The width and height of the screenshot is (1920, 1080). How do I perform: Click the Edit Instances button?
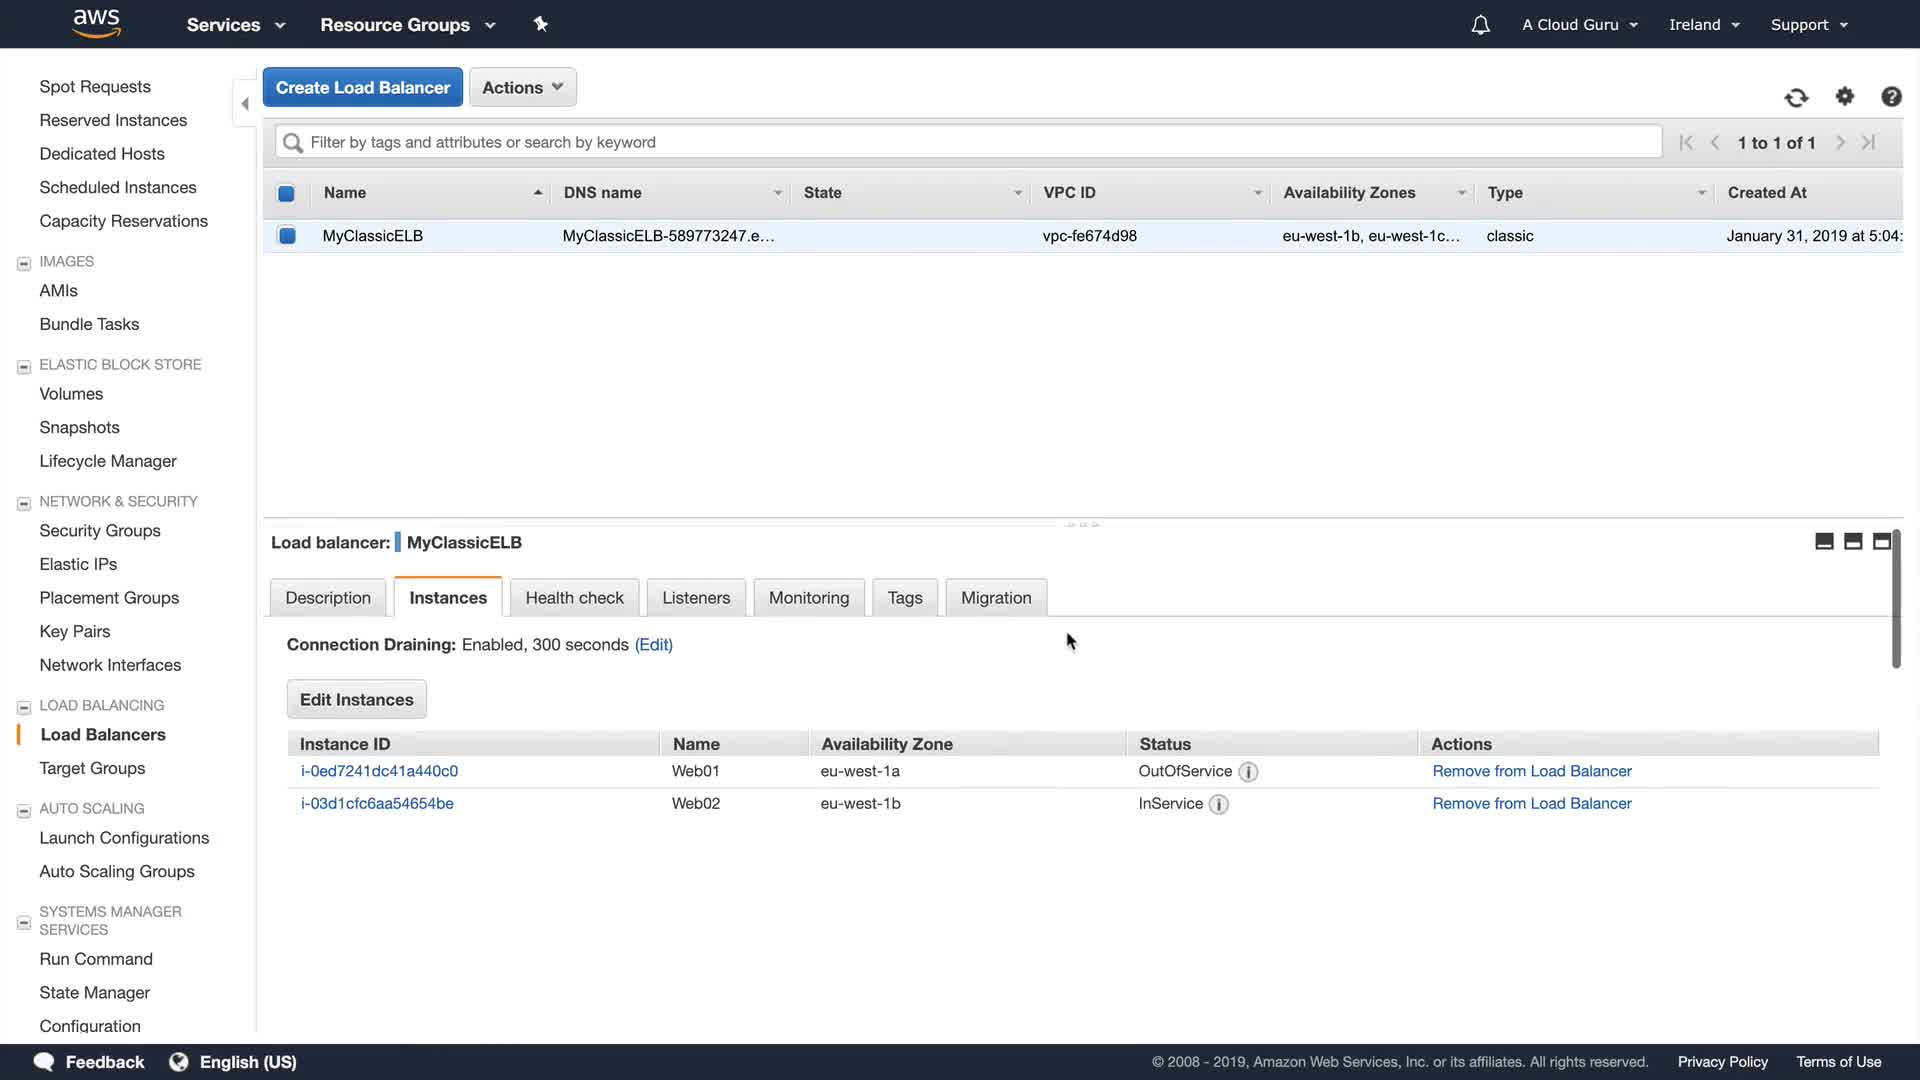pos(356,699)
